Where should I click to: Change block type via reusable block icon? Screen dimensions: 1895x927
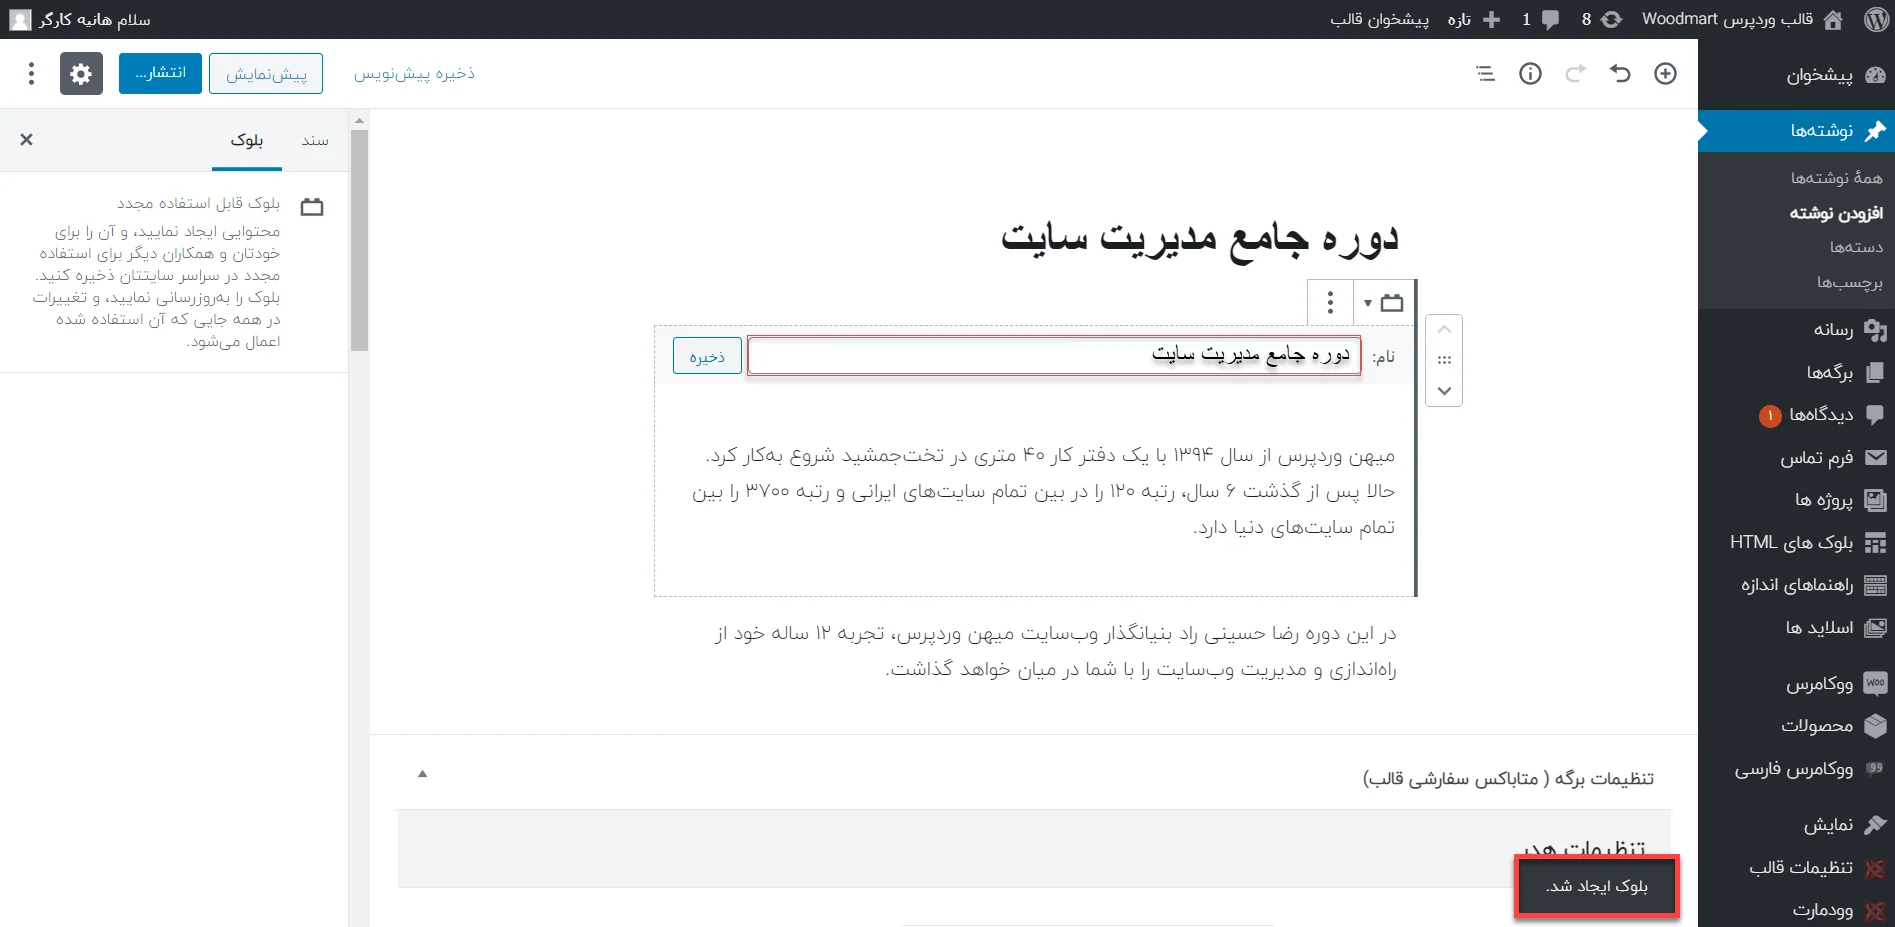coord(1384,302)
